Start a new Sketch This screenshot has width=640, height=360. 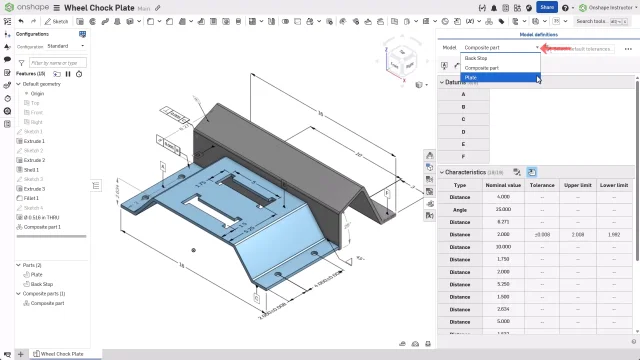[56, 21]
